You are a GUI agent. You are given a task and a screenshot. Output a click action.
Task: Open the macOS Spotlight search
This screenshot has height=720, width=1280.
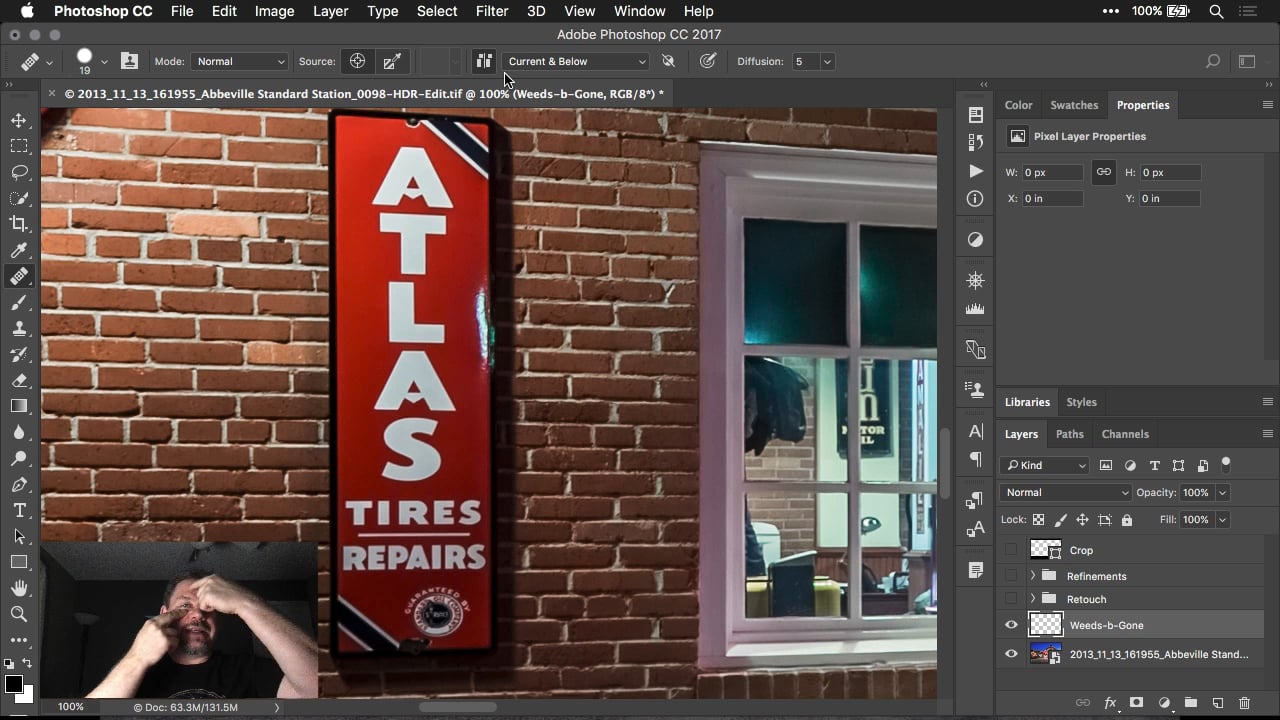click(1216, 11)
